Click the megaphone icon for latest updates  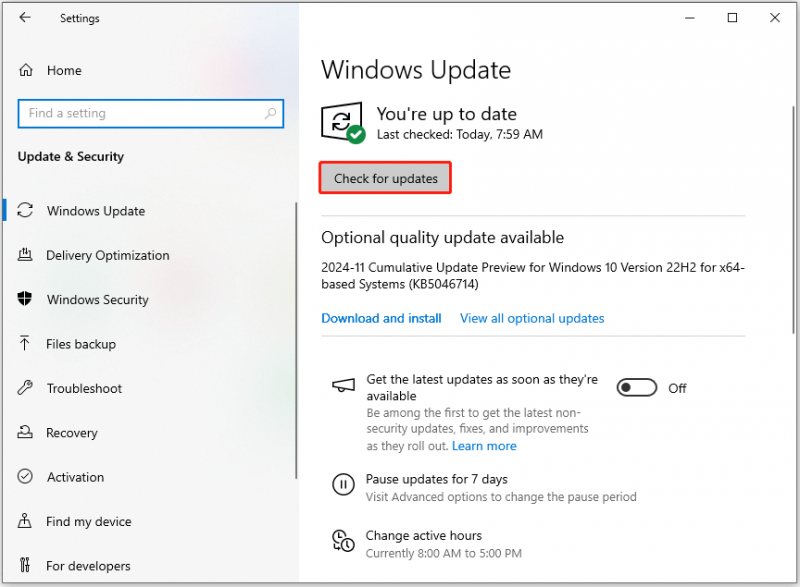343,386
